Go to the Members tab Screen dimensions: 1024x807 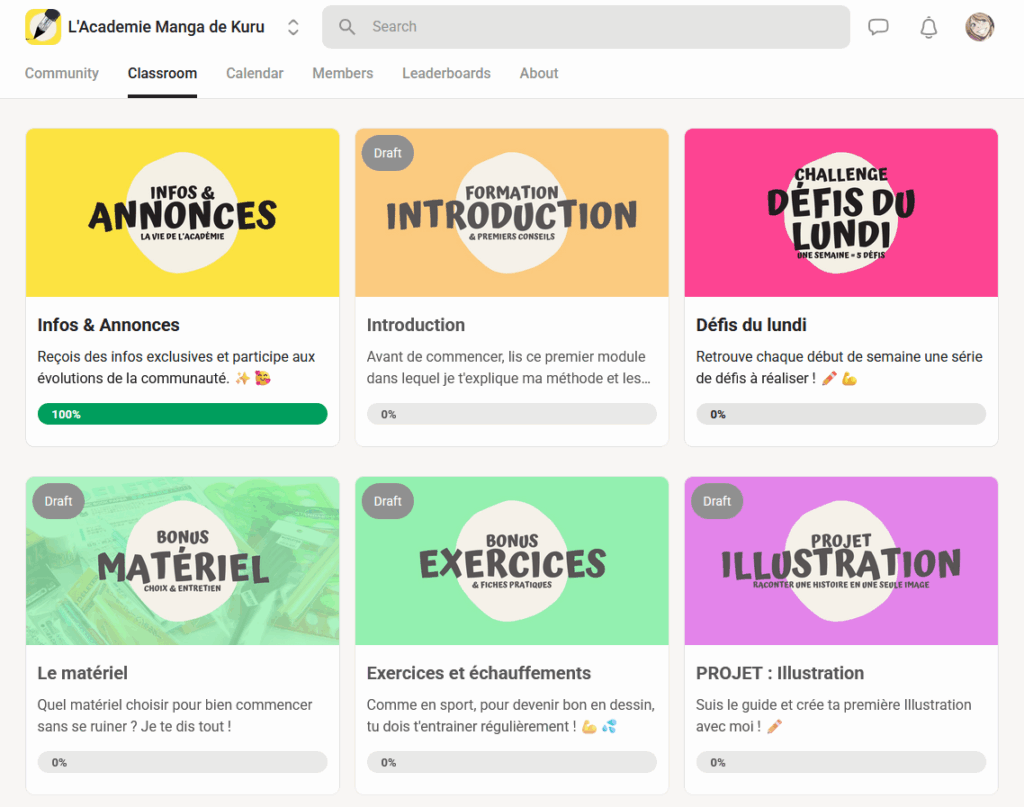coord(342,73)
